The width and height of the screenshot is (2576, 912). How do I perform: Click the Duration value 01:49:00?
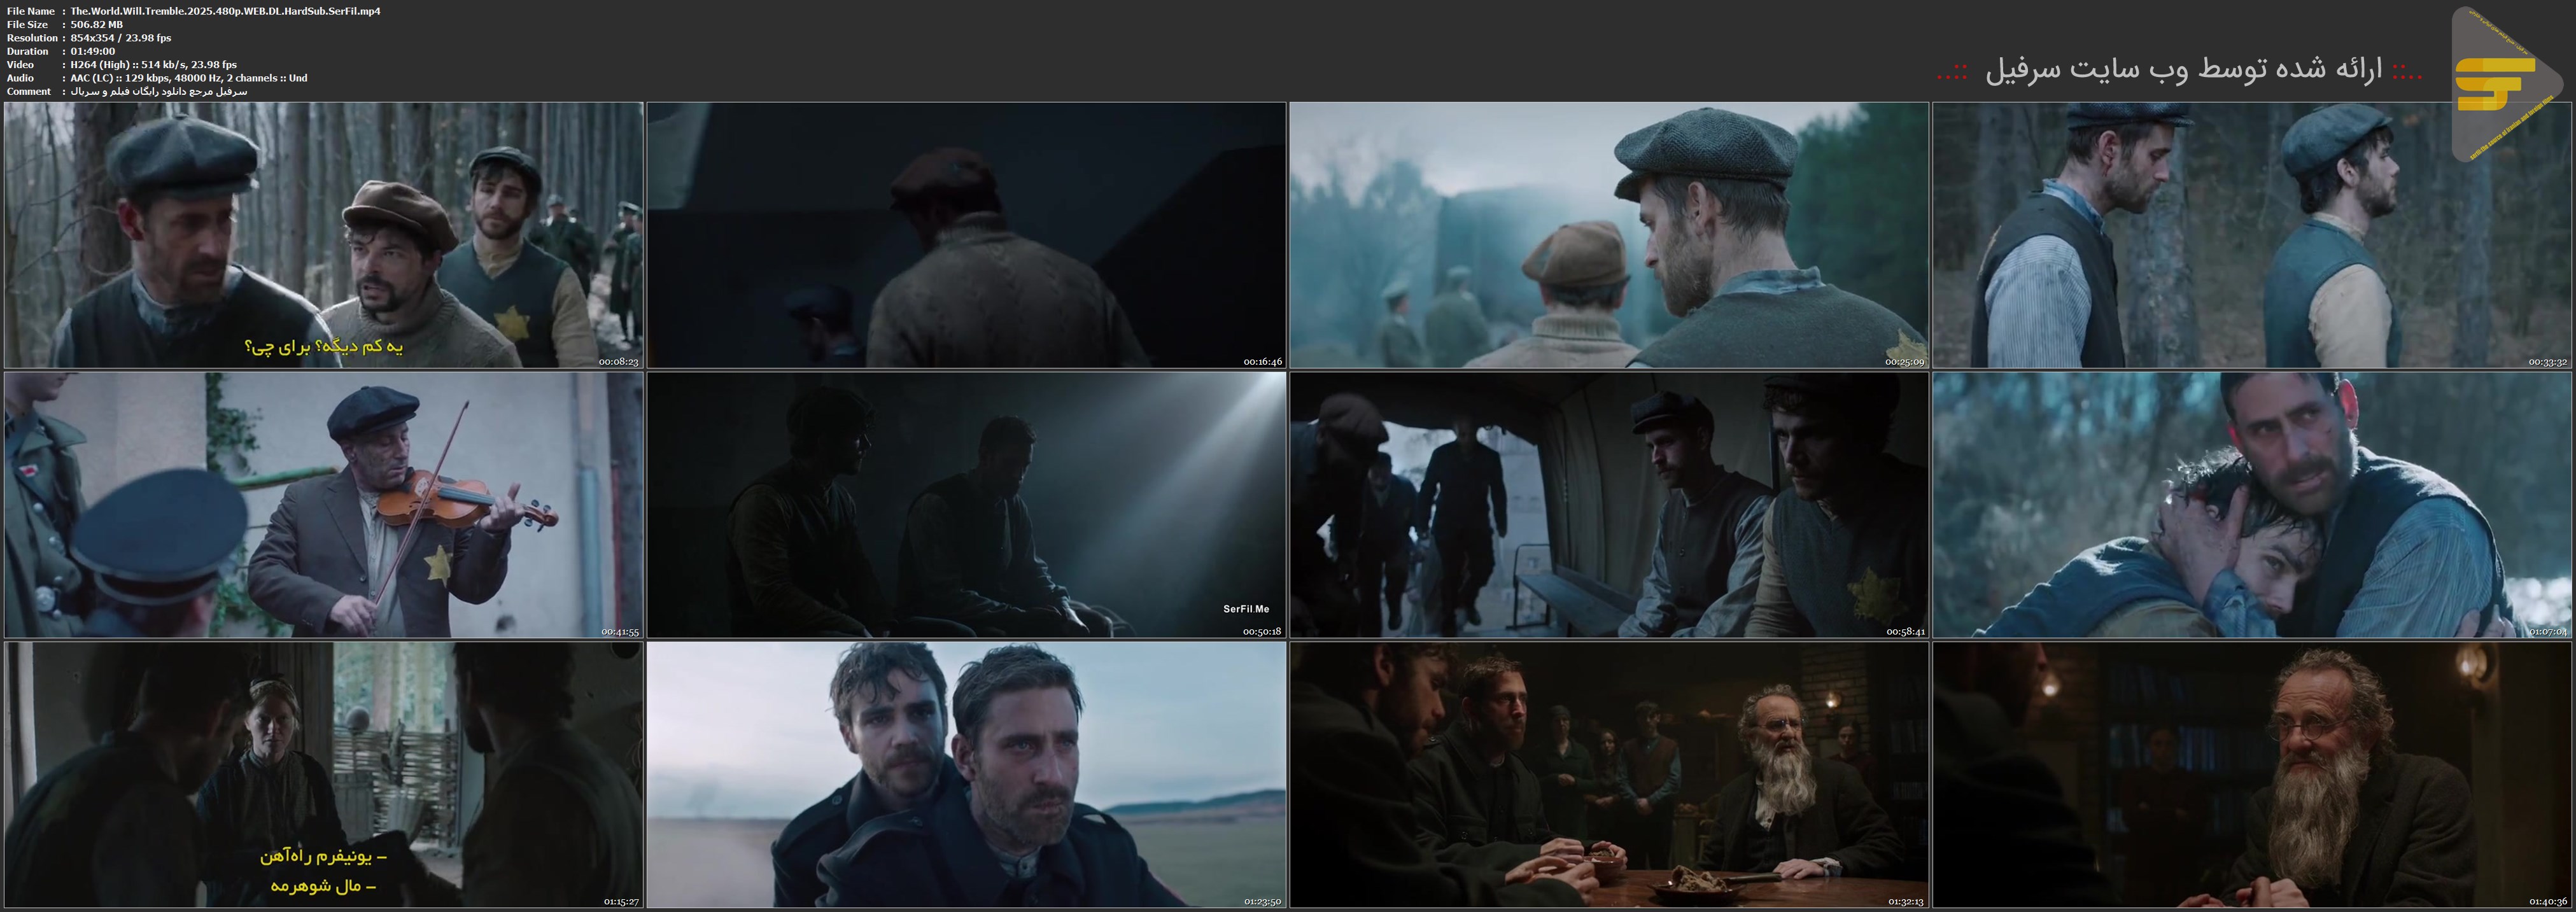point(93,51)
